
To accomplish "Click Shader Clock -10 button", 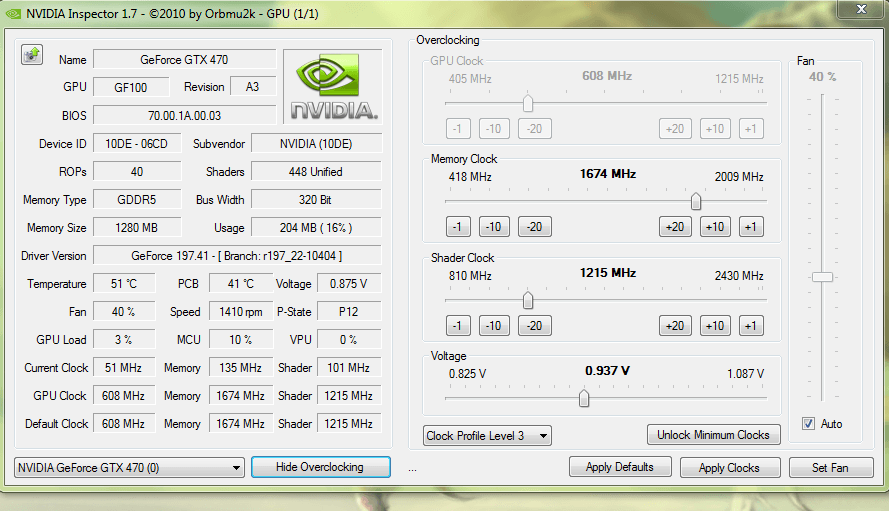I will point(494,326).
